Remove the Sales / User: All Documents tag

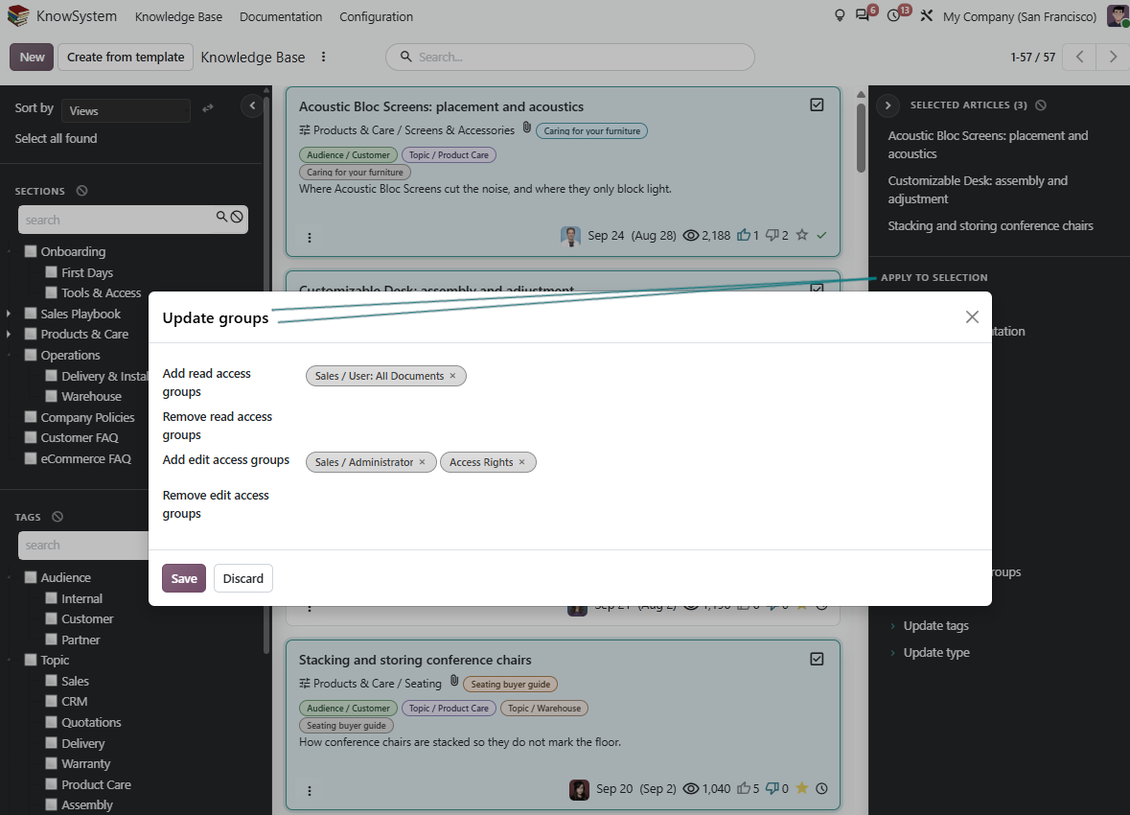(x=453, y=375)
